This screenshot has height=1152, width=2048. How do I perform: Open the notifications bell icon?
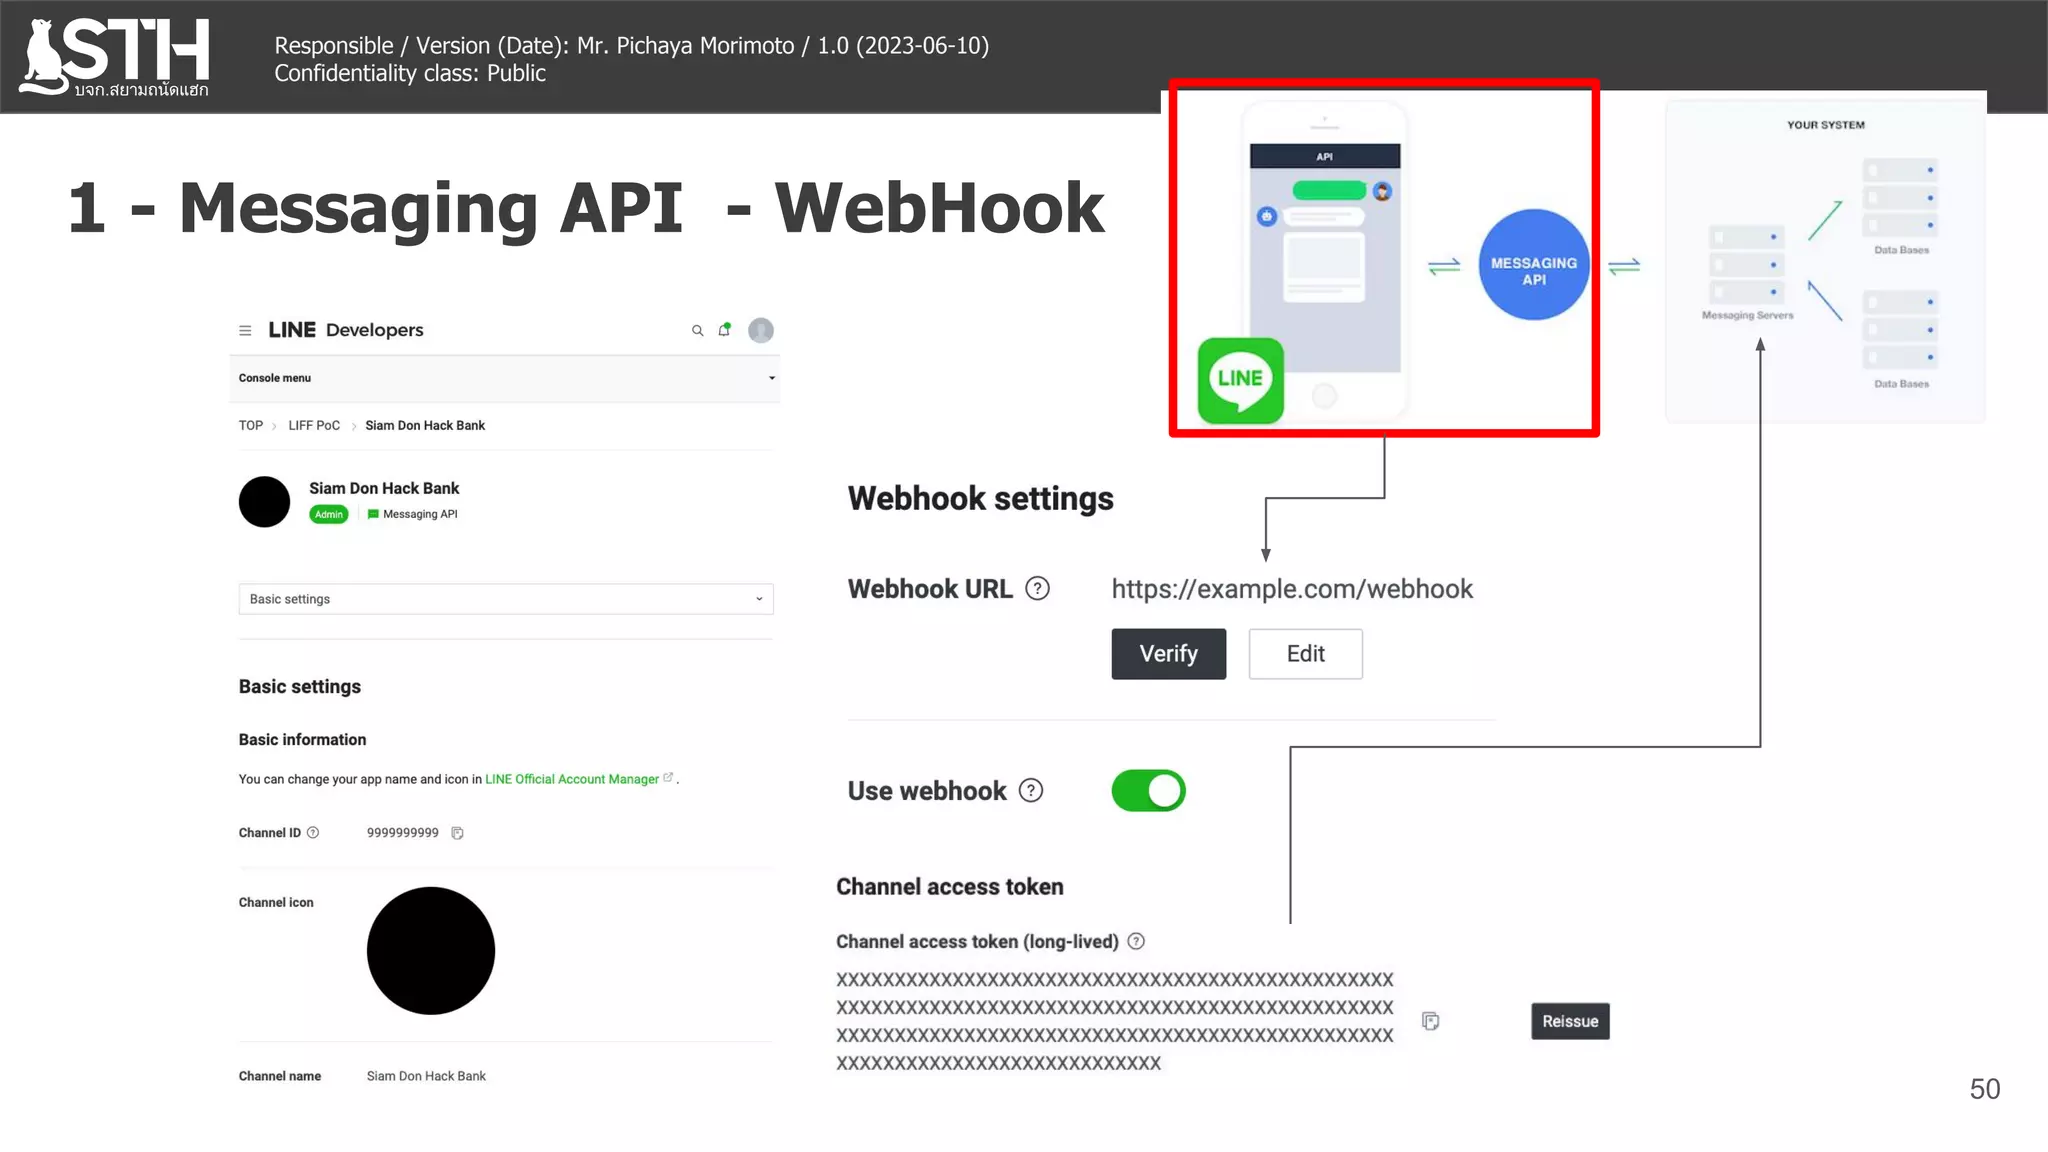(x=724, y=329)
